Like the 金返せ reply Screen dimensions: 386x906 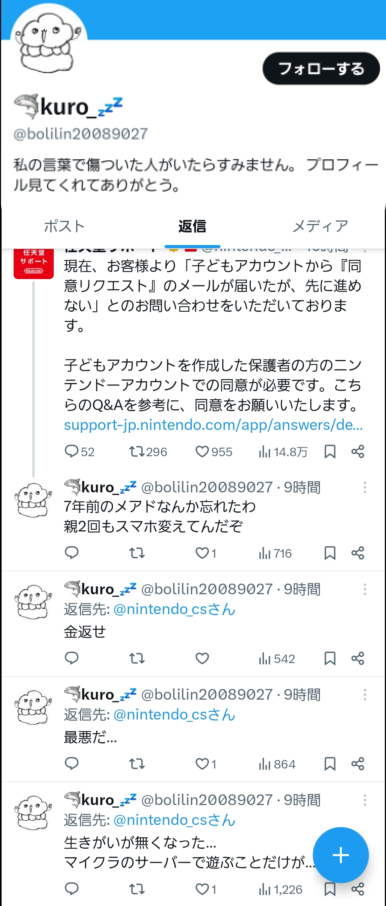click(202, 658)
